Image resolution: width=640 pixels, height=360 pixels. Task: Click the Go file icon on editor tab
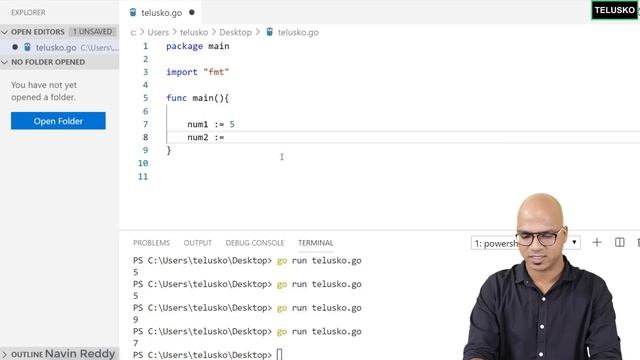(133, 13)
